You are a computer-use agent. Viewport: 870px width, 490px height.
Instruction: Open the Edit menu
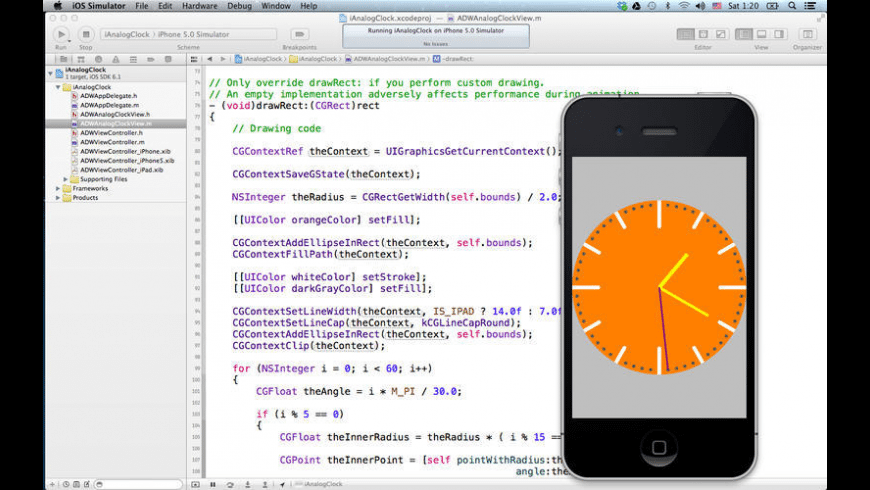[x=165, y=6]
